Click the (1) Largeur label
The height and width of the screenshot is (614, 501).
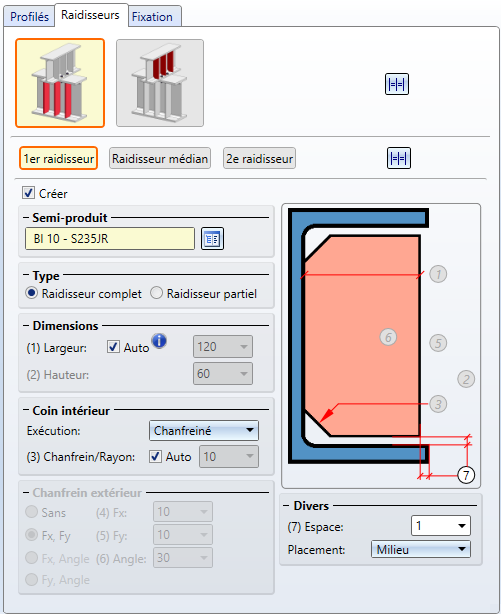coord(57,348)
